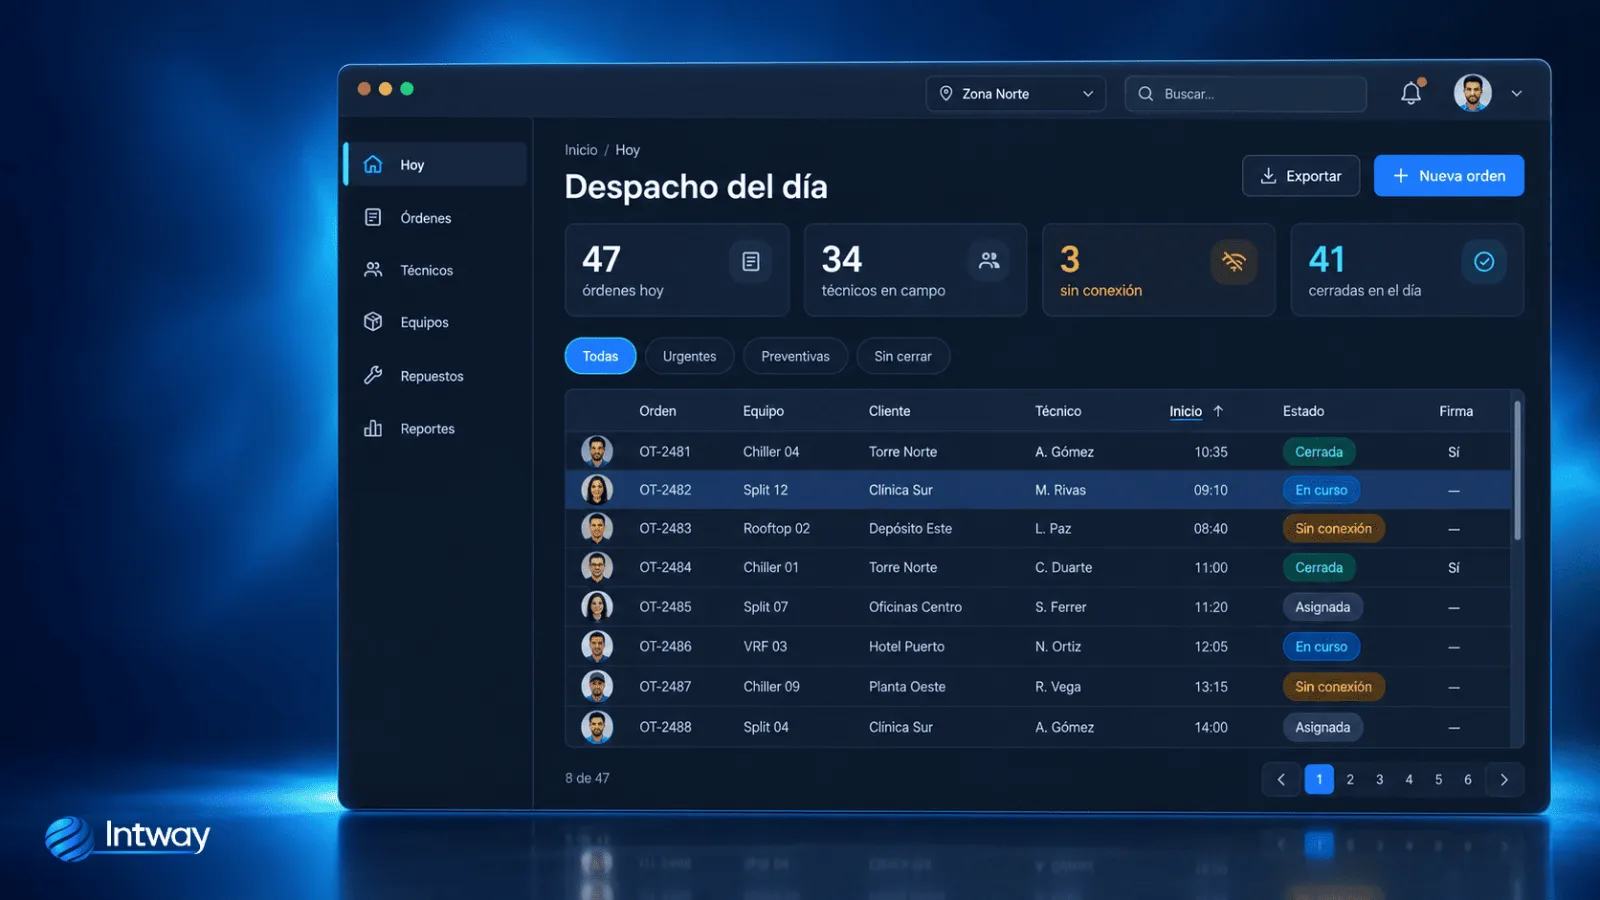This screenshot has width=1600, height=900.
Task: Click client cell Planta Oeste
Action: tap(907, 687)
